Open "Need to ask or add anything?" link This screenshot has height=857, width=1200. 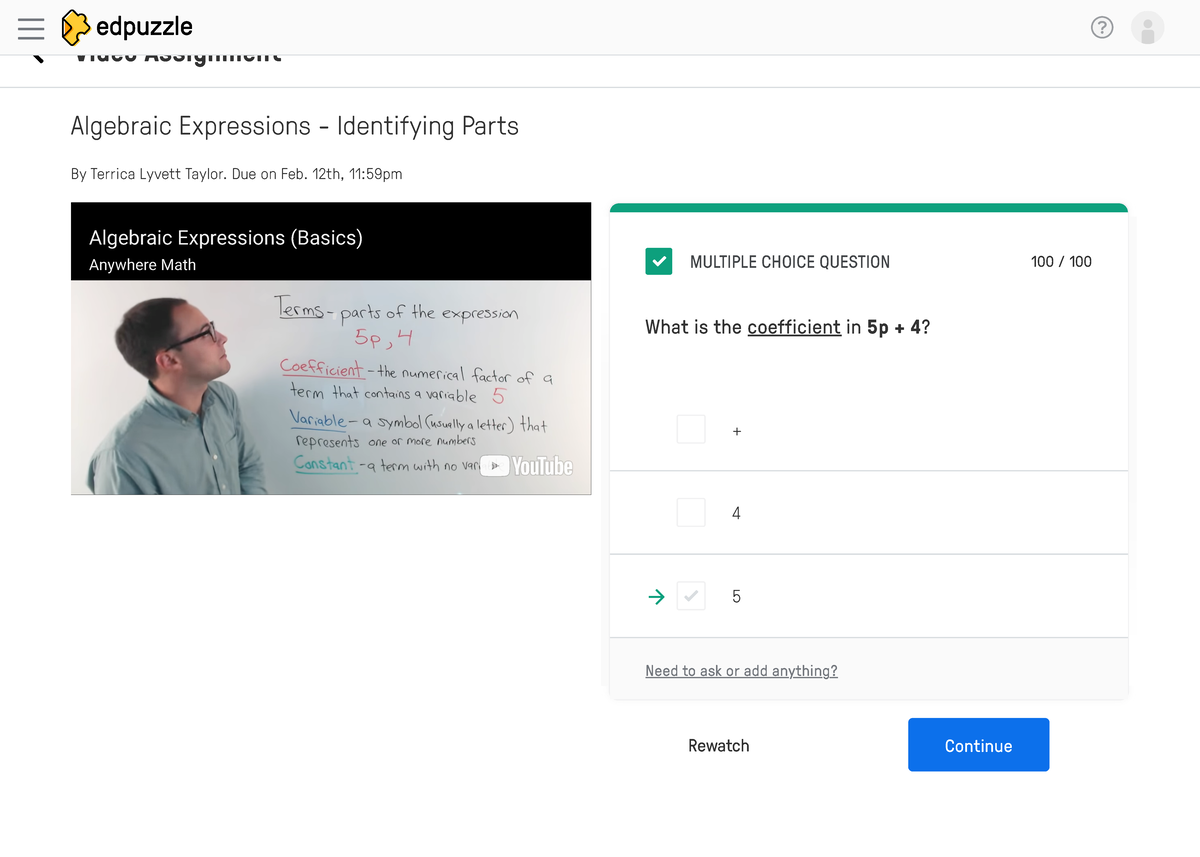coord(742,671)
